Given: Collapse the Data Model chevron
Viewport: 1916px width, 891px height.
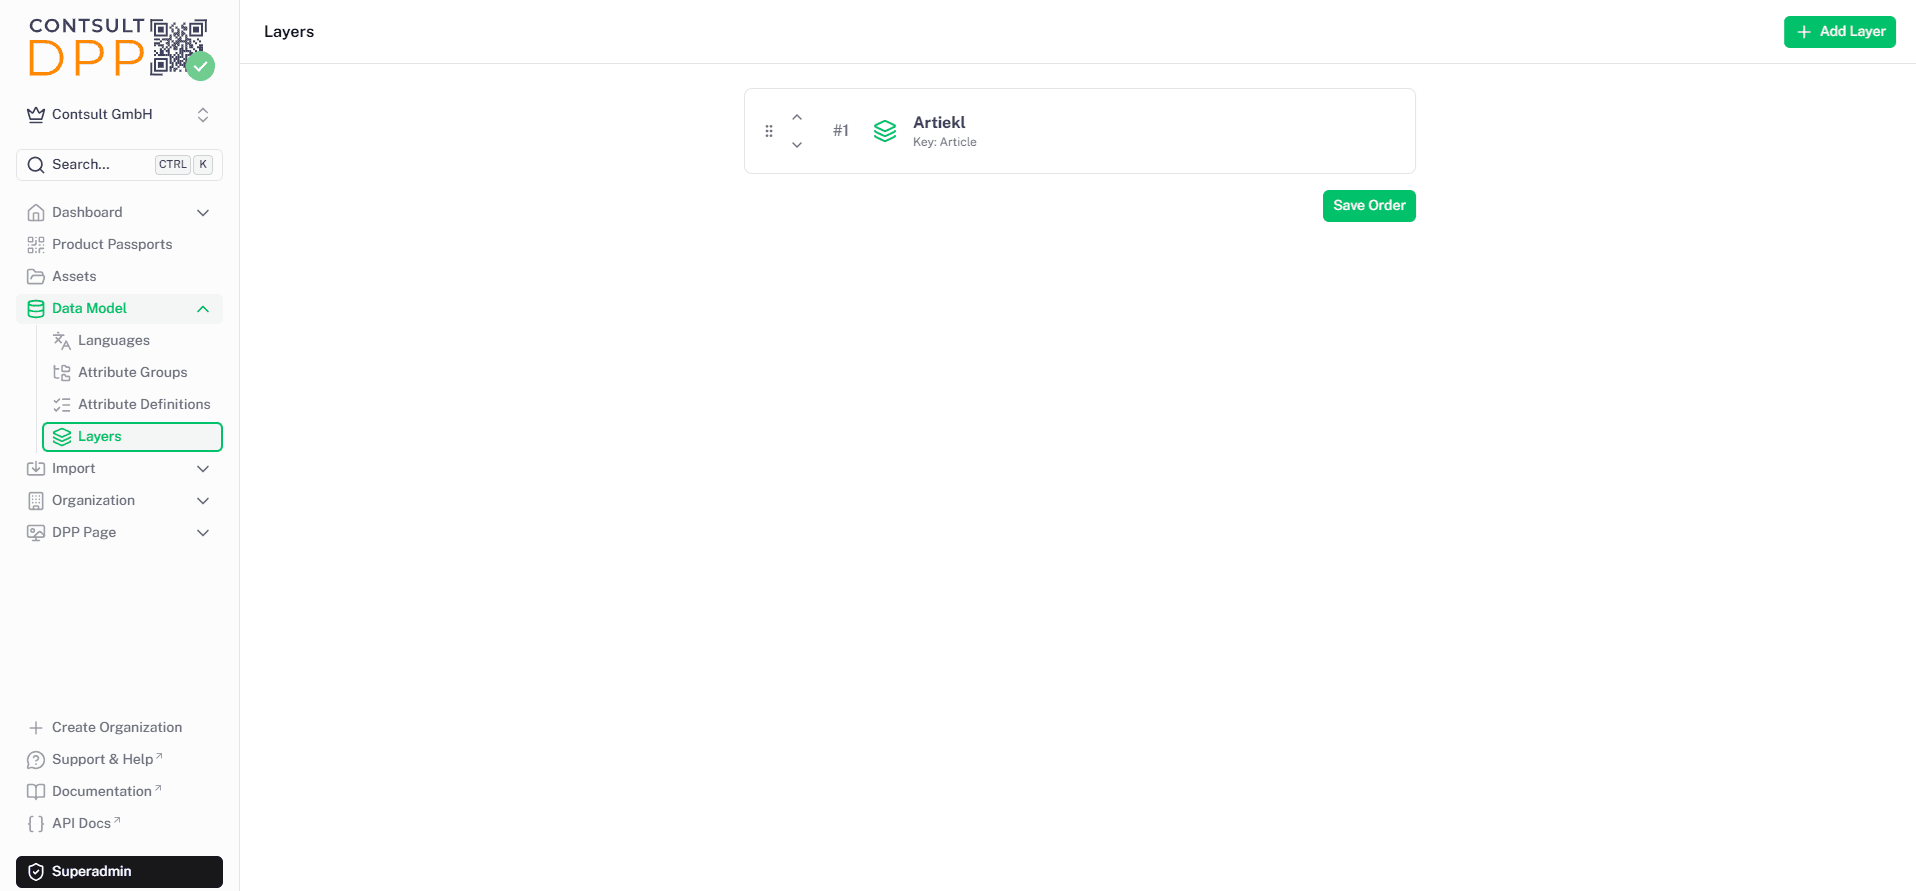Looking at the screenshot, I should pos(203,309).
